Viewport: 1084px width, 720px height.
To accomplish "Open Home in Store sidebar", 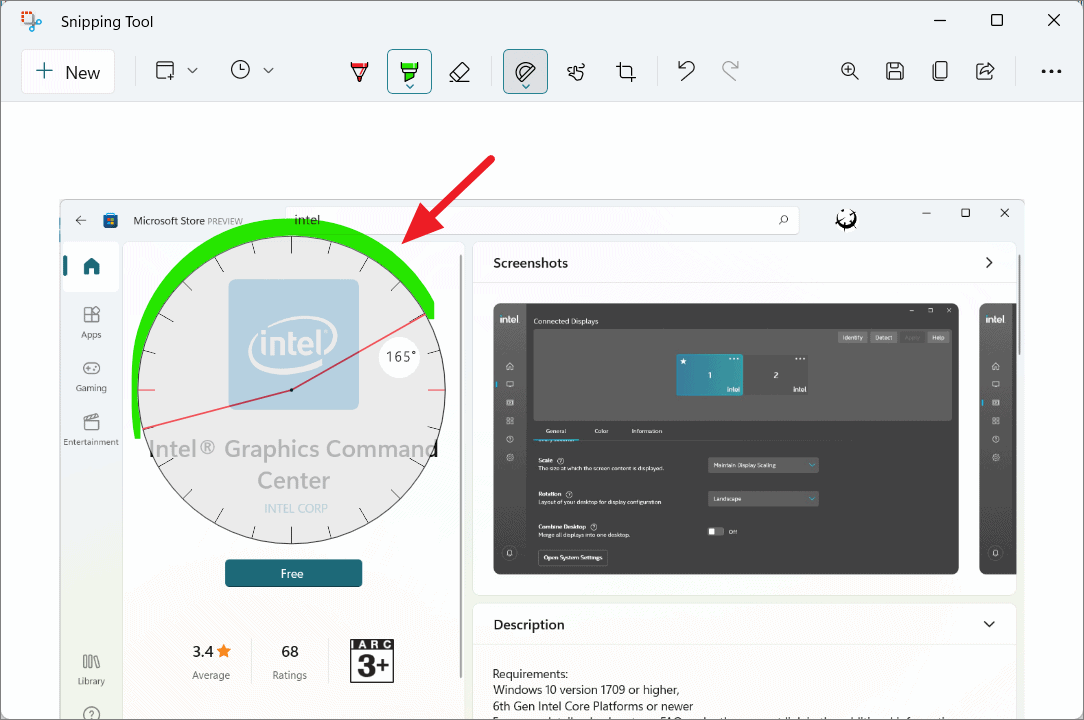I will pyautogui.click(x=91, y=266).
